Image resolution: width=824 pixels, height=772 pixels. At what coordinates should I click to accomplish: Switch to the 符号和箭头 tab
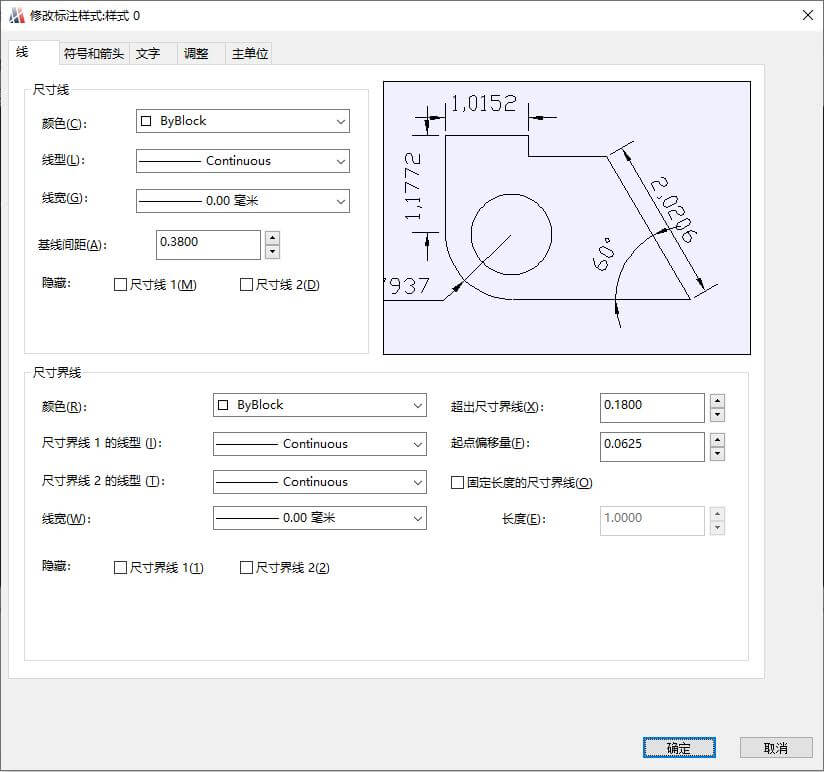pyautogui.click(x=94, y=53)
